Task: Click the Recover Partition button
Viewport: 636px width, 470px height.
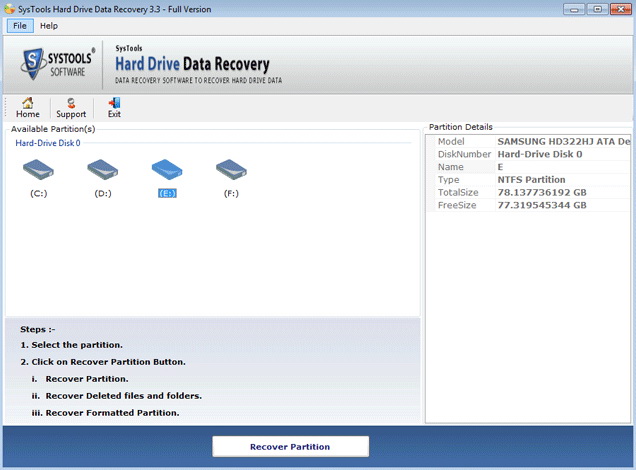Action: point(290,446)
